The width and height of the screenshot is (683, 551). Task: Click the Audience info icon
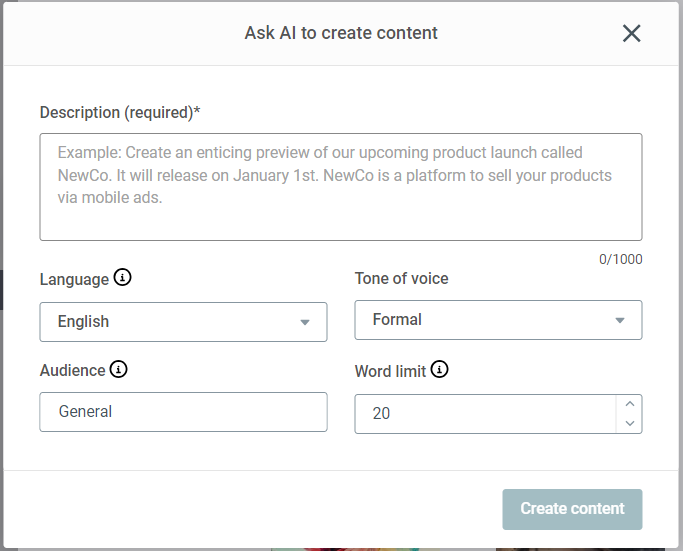[119, 370]
